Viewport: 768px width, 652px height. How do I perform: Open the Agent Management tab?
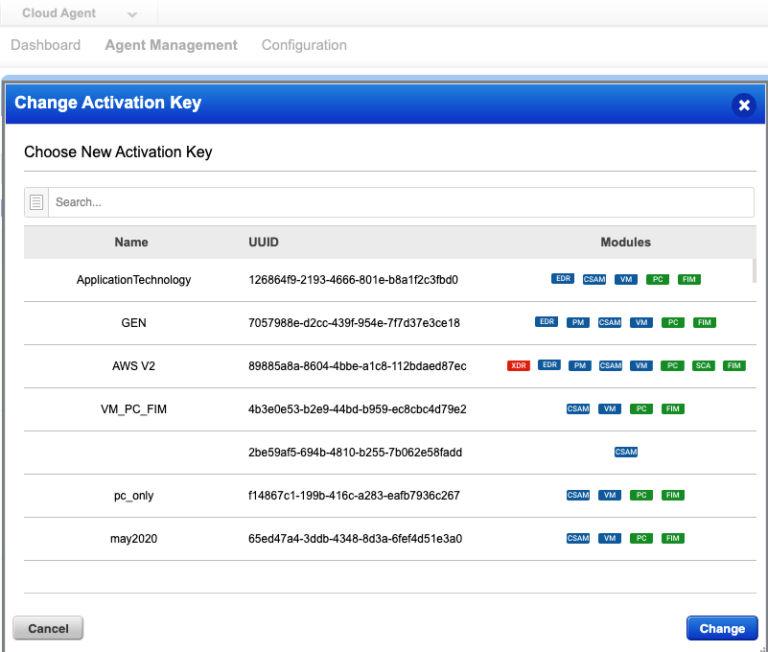coord(171,45)
